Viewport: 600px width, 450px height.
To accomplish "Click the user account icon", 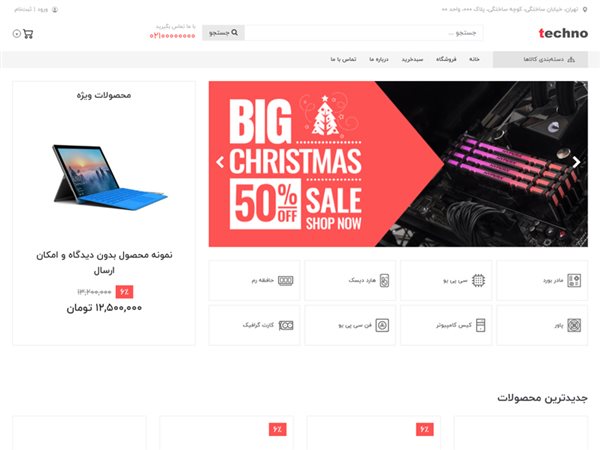I will 55,10.
